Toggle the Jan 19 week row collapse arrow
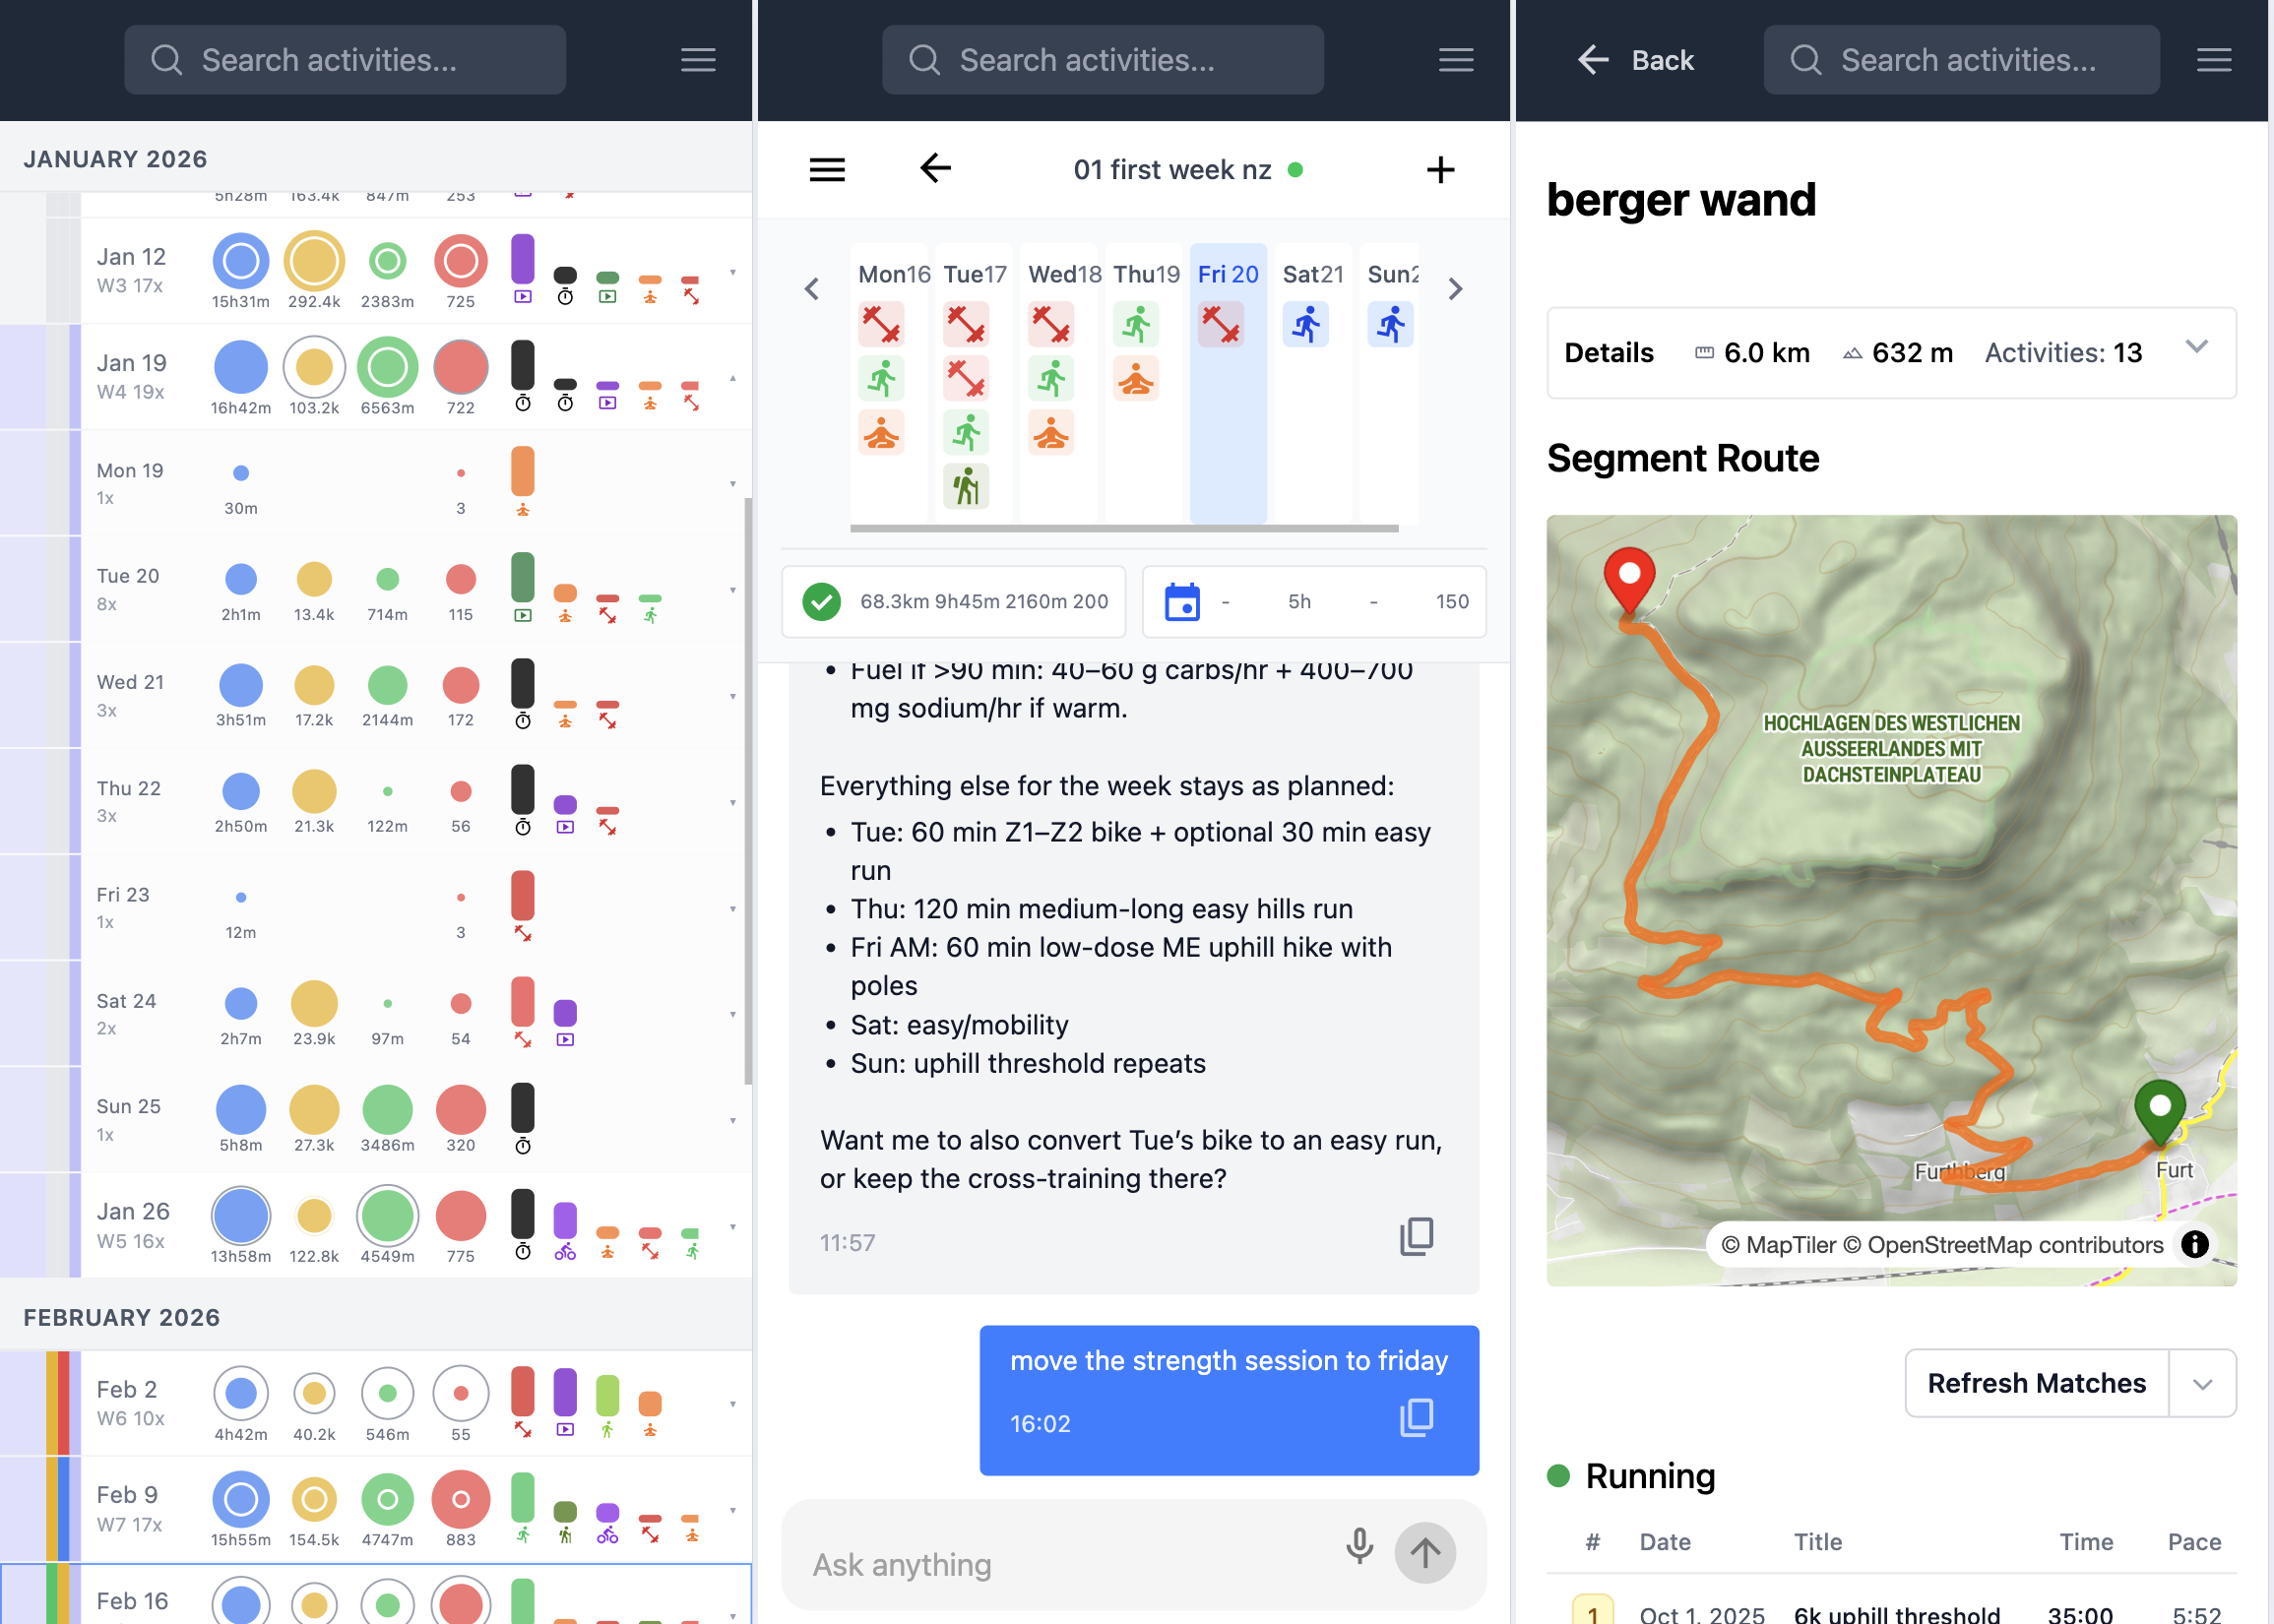The width and height of the screenshot is (2274, 1624). click(732, 378)
